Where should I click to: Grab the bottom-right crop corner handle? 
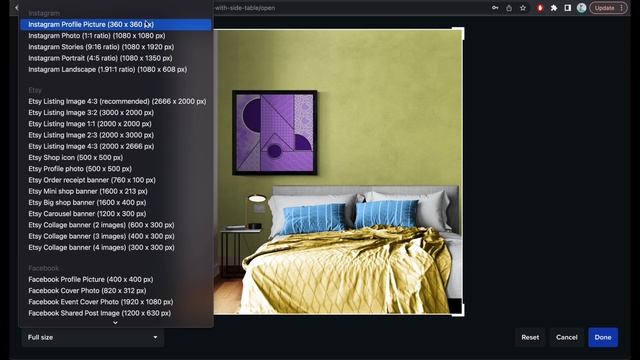459,310
